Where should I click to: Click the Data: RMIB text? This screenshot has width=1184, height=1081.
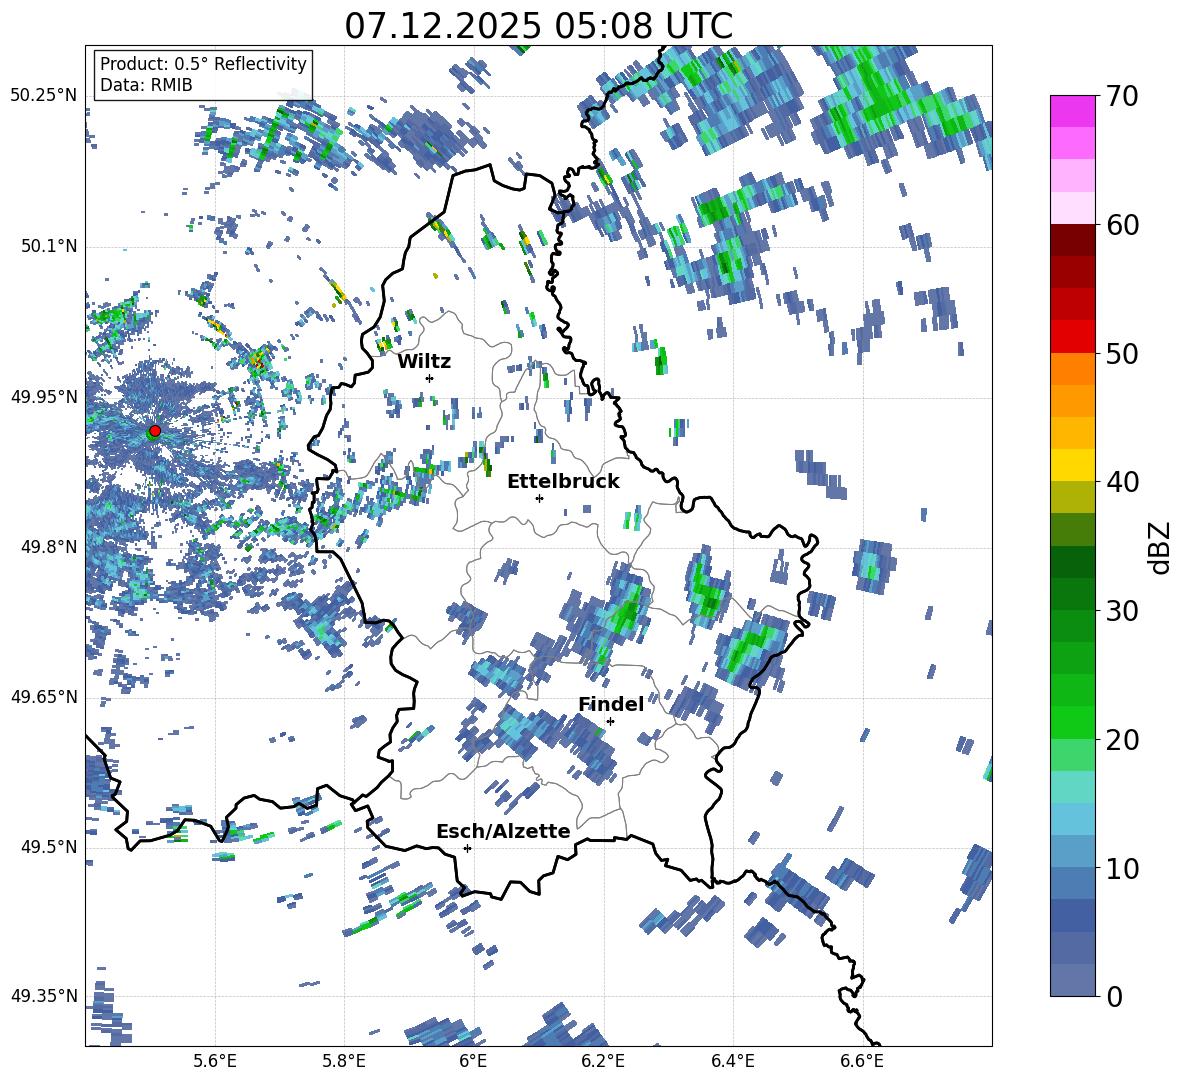tap(146, 85)
